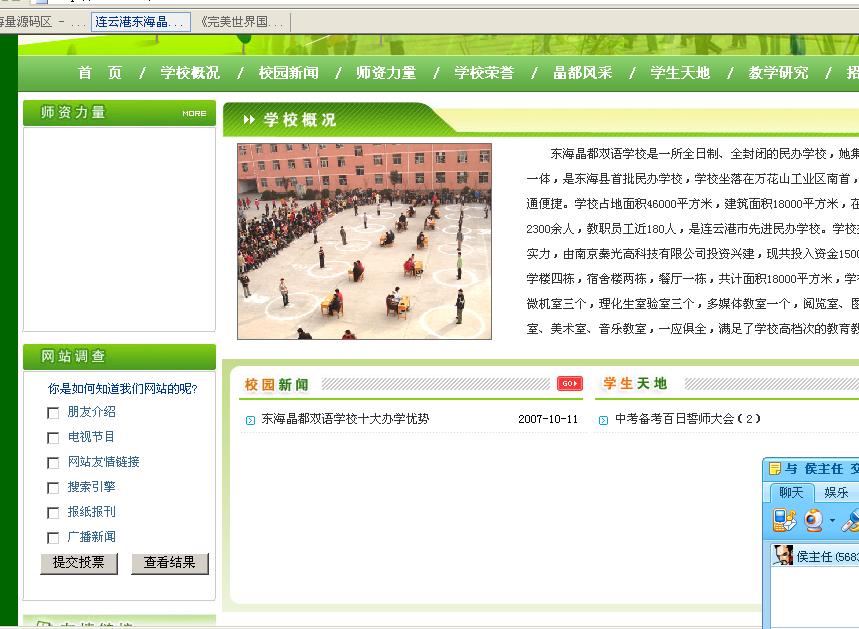Image resolution: width=859 pixels, height=629 pixels.
Task: Click the school courtyard photo
Action: pyautogui.click(x=364, y=241)
